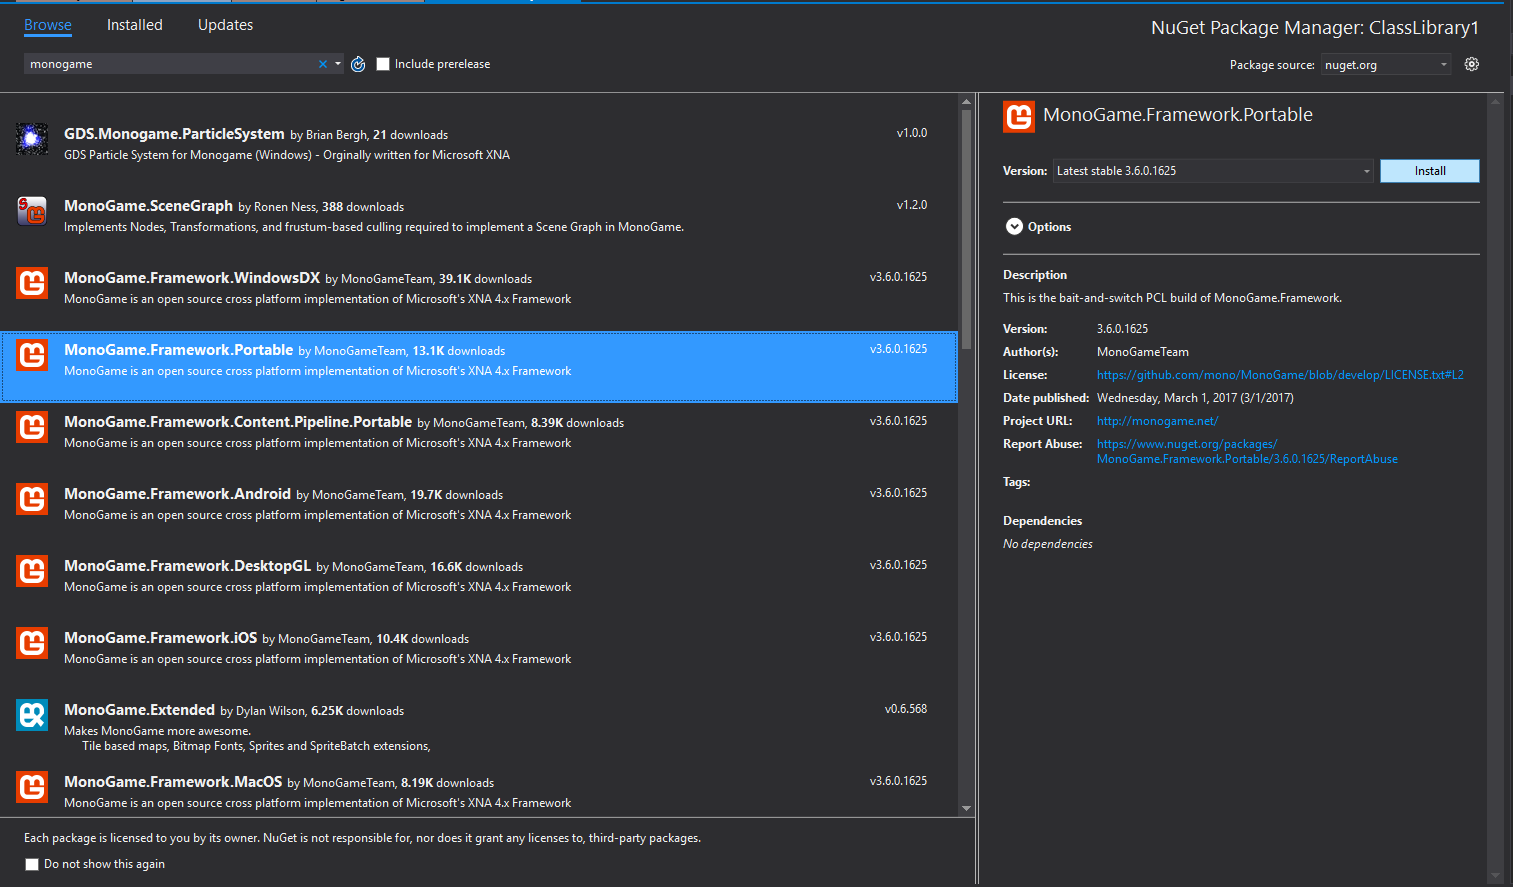Viewport: 1513px width, 887px height.
Task: Check Do not show this again
Action: coord(32,864)
